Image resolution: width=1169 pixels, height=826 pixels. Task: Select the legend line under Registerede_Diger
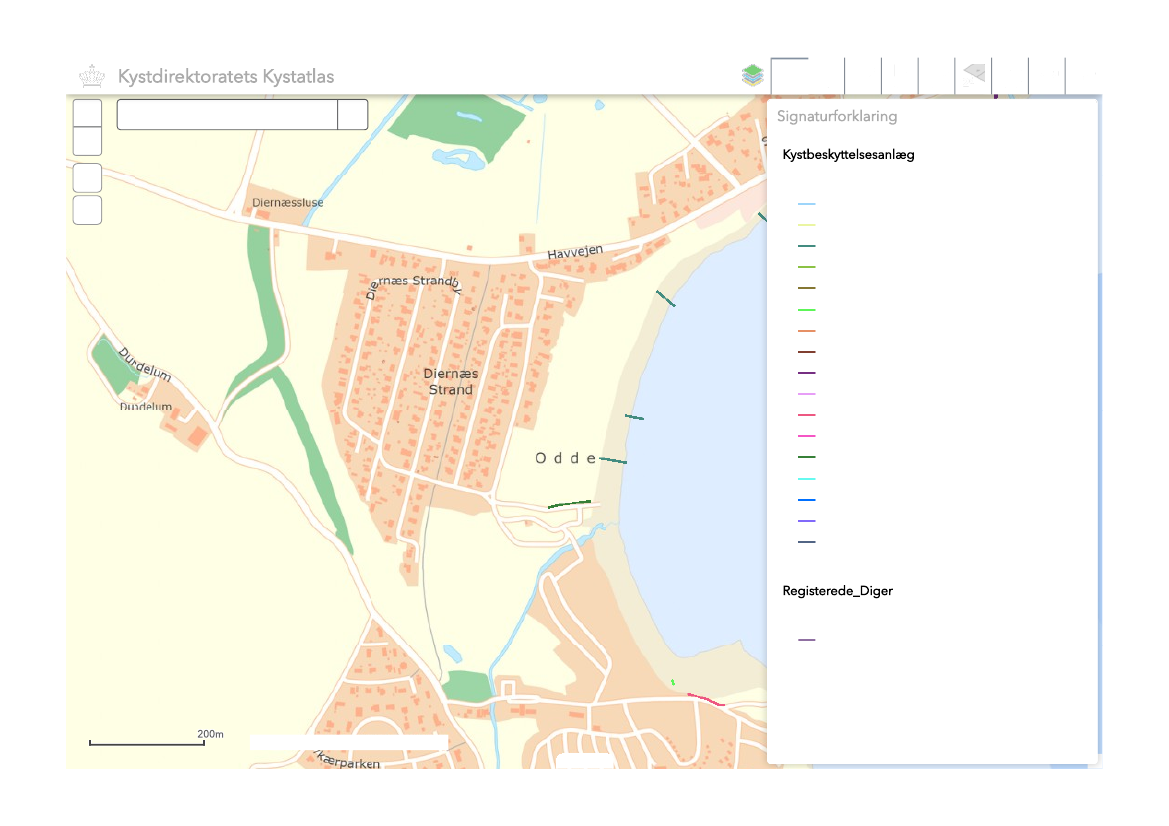(807, 640)
